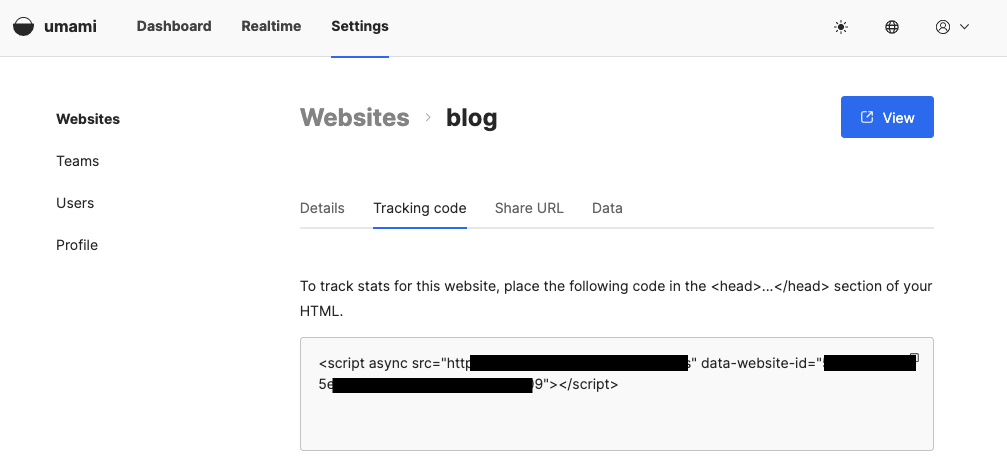Click the umami logo icon
This screenshot has height=471, width=1007.
coord(23,27)
